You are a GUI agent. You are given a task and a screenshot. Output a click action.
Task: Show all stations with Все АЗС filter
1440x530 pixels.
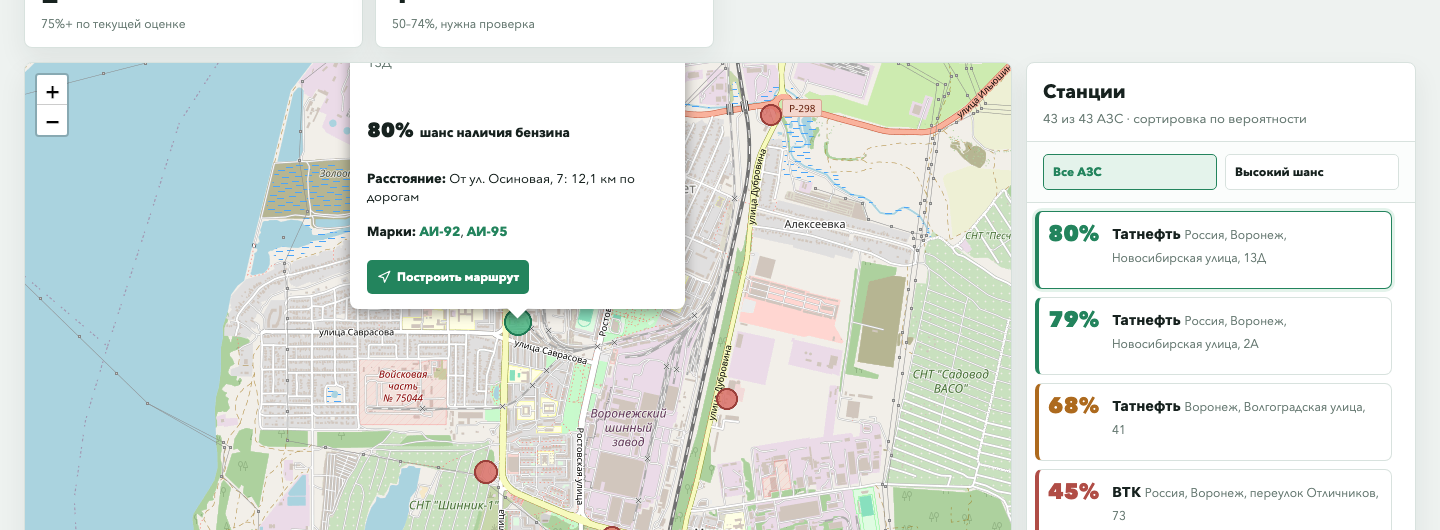pyautogui.click(x=1129, y=172)
